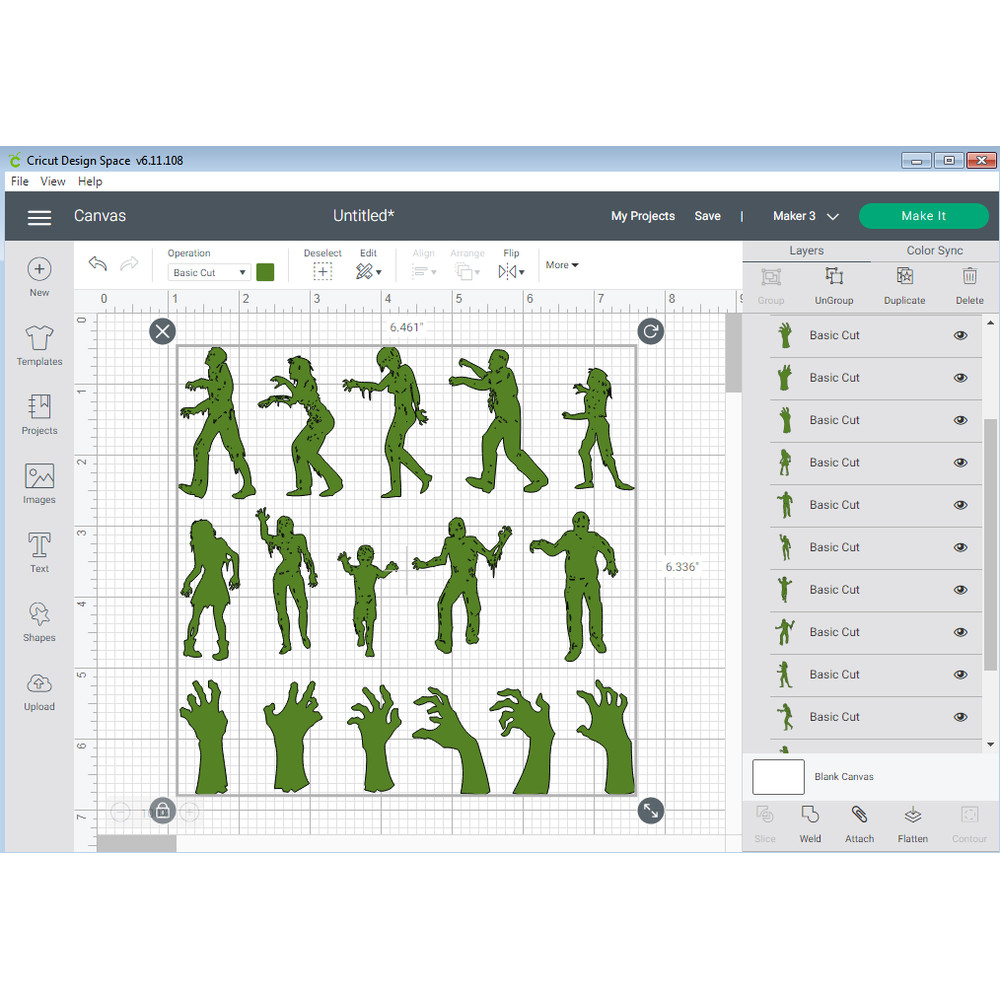Open the More dropdown in the toolbar
The height and width of the screenshot is (1000, 1000).
(x=561, y=264)
